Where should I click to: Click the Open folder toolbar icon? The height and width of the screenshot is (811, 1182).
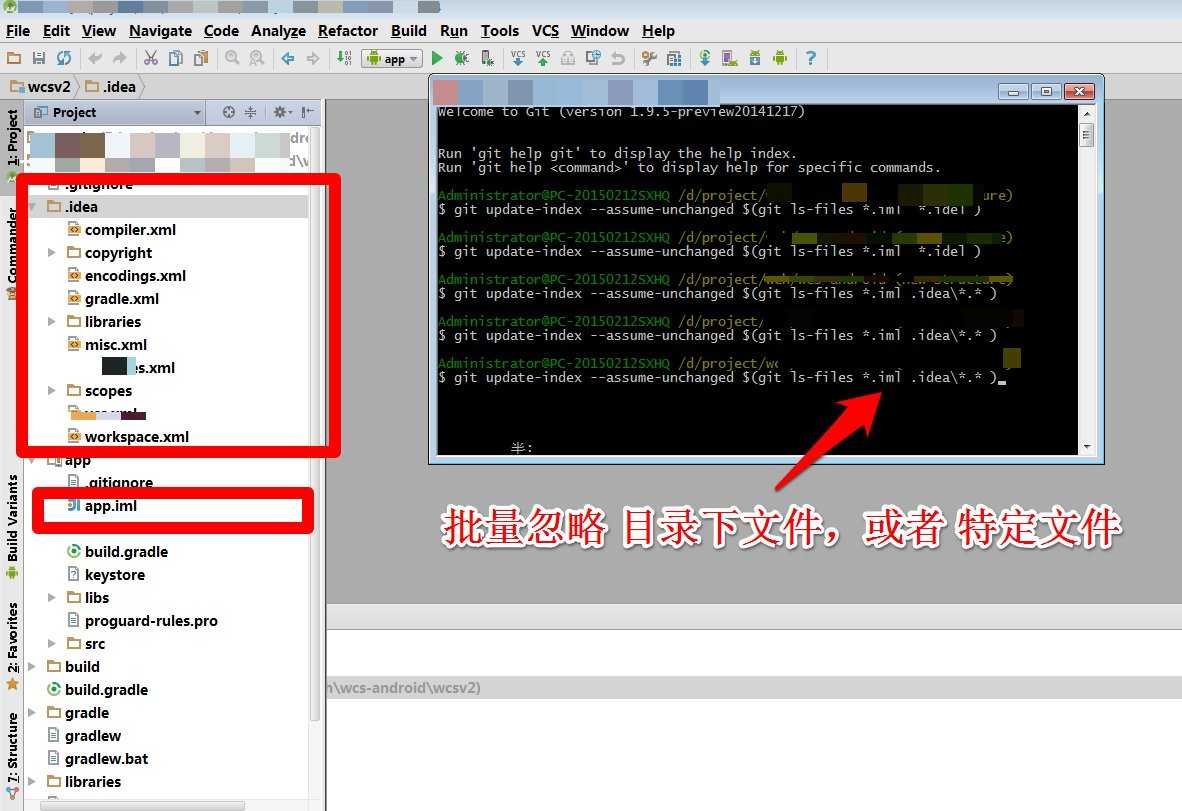pyautogui.click(x=14, y=58)
